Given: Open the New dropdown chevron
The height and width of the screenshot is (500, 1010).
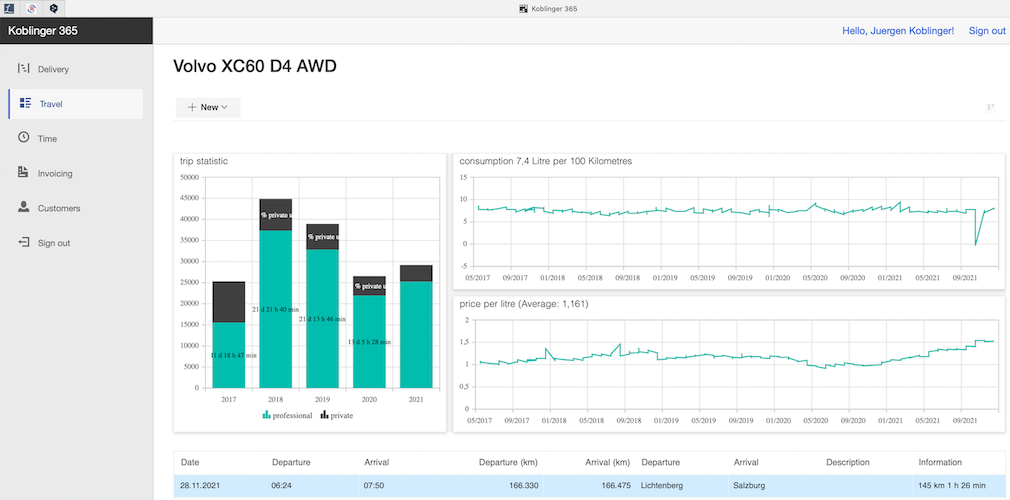Looking at the screenshot, I should click(225, 108).
